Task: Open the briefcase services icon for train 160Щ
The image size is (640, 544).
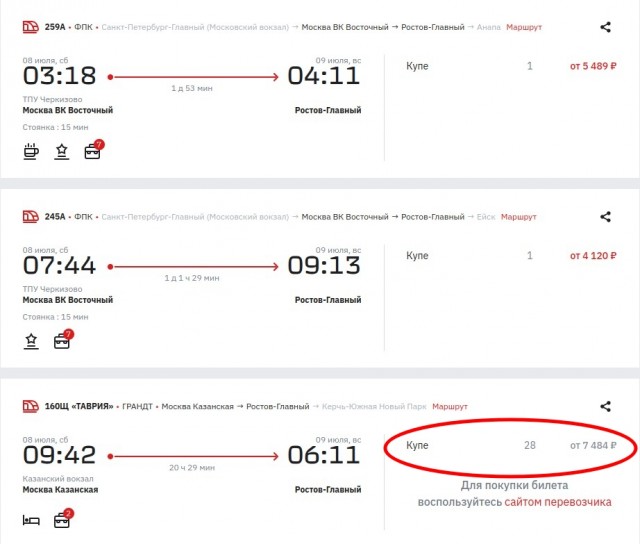Action: [x=62, y=520]
